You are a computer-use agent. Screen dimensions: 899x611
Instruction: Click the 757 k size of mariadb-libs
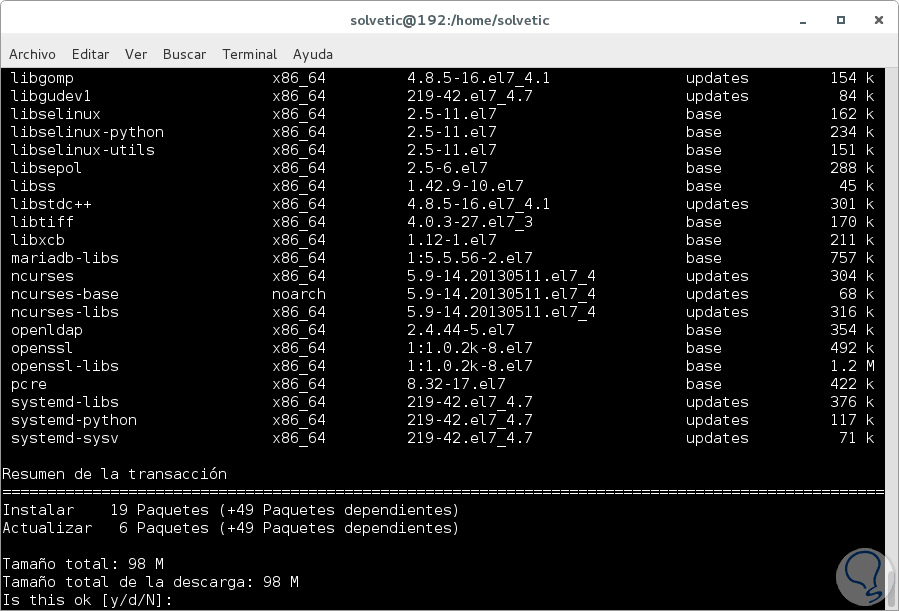tap(852, 258)
